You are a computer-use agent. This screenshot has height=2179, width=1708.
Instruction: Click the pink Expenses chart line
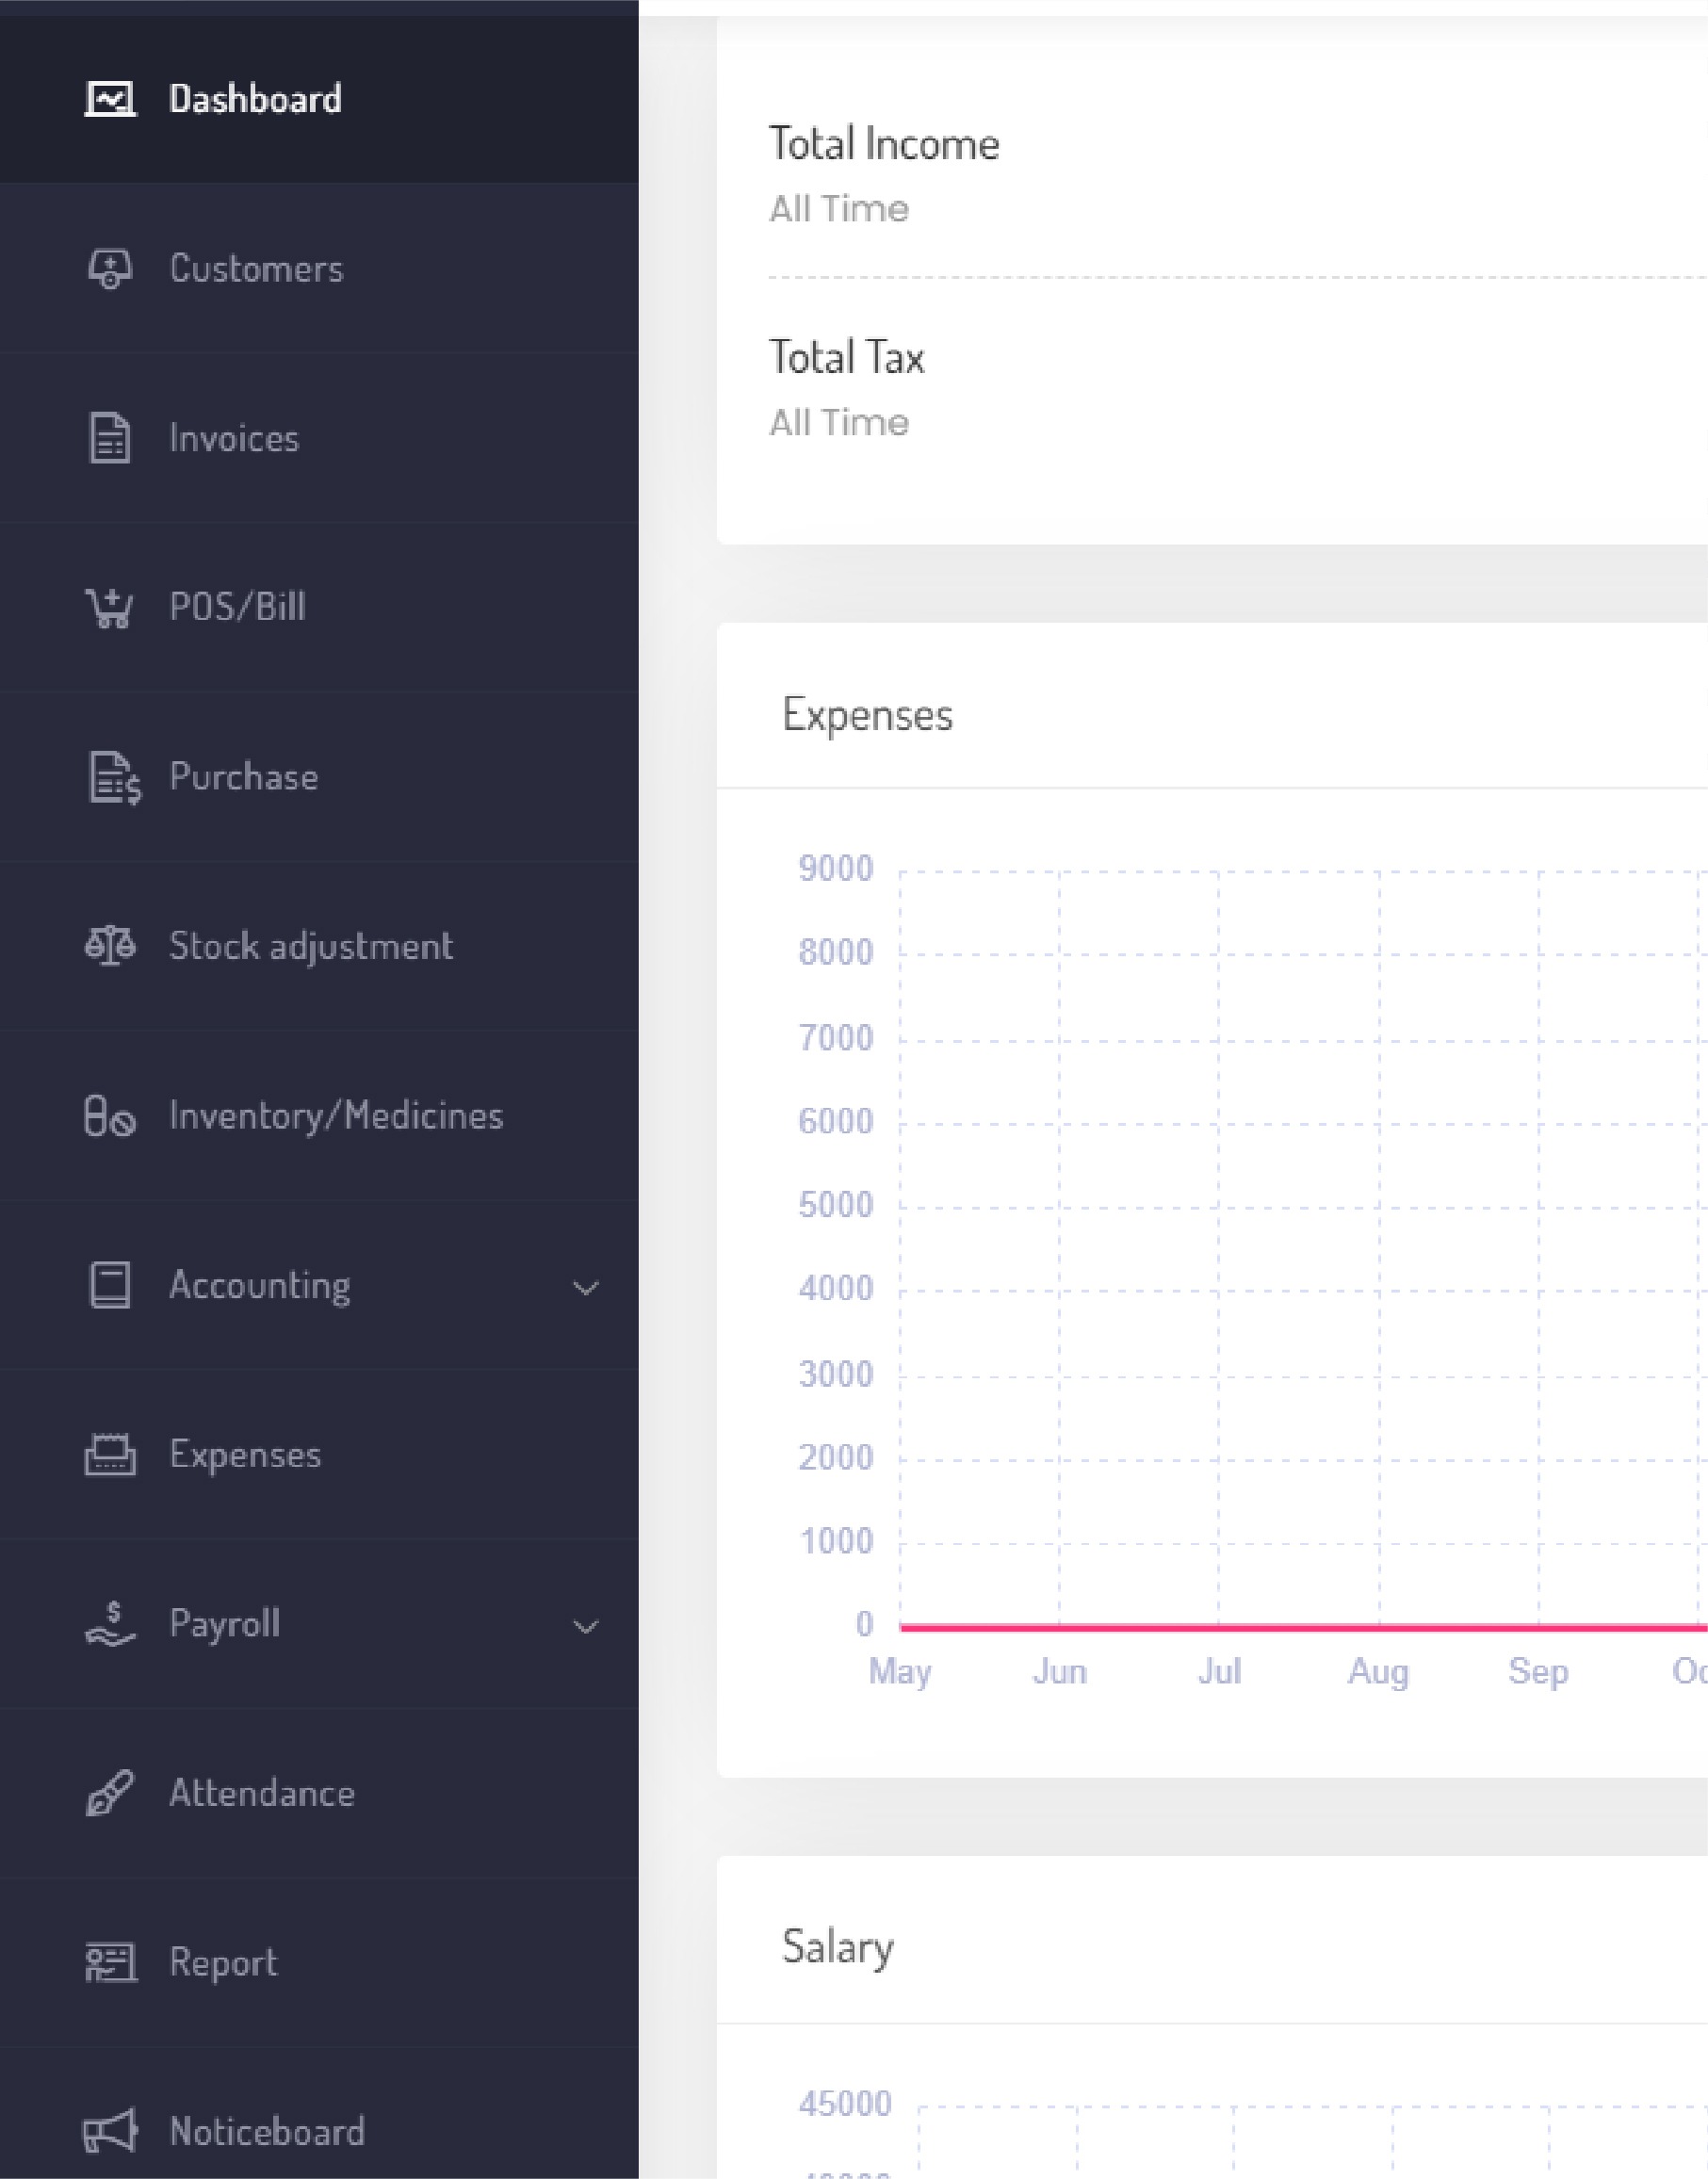1300,1628
